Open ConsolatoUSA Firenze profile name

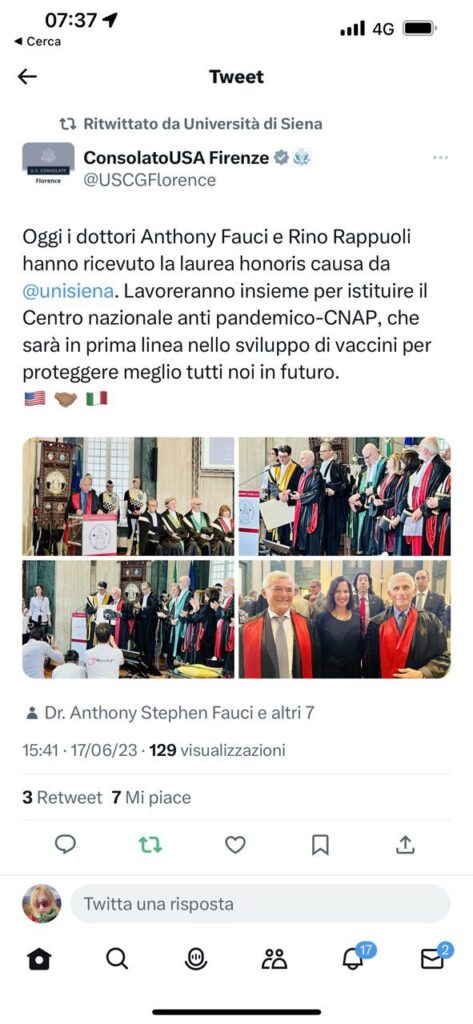(176, 157)
